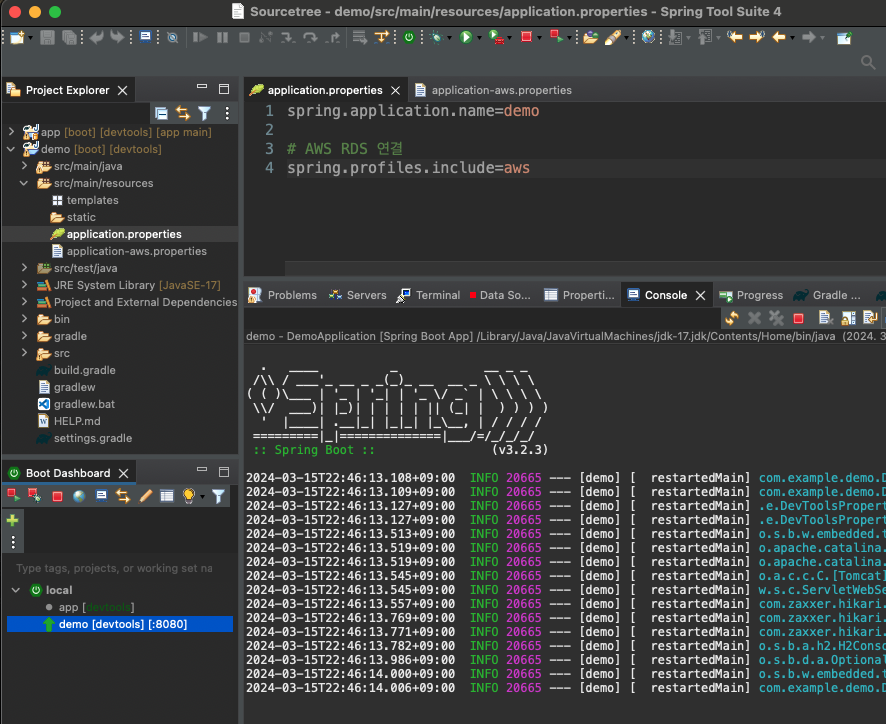Viewport: 886px width, 724px height.
Task: Open the Project Explorer filter icon
Action: click(205, 114)
